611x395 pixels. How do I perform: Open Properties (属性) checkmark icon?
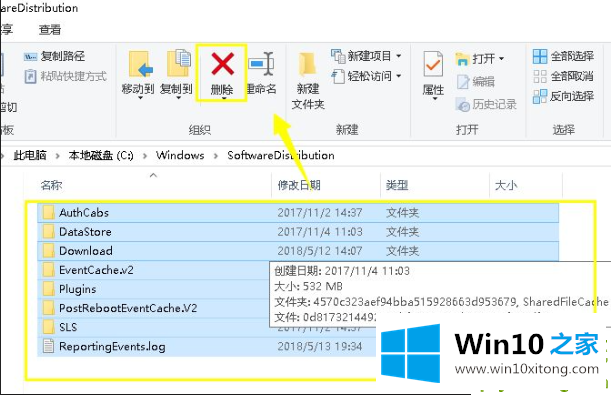coord(433,64)
